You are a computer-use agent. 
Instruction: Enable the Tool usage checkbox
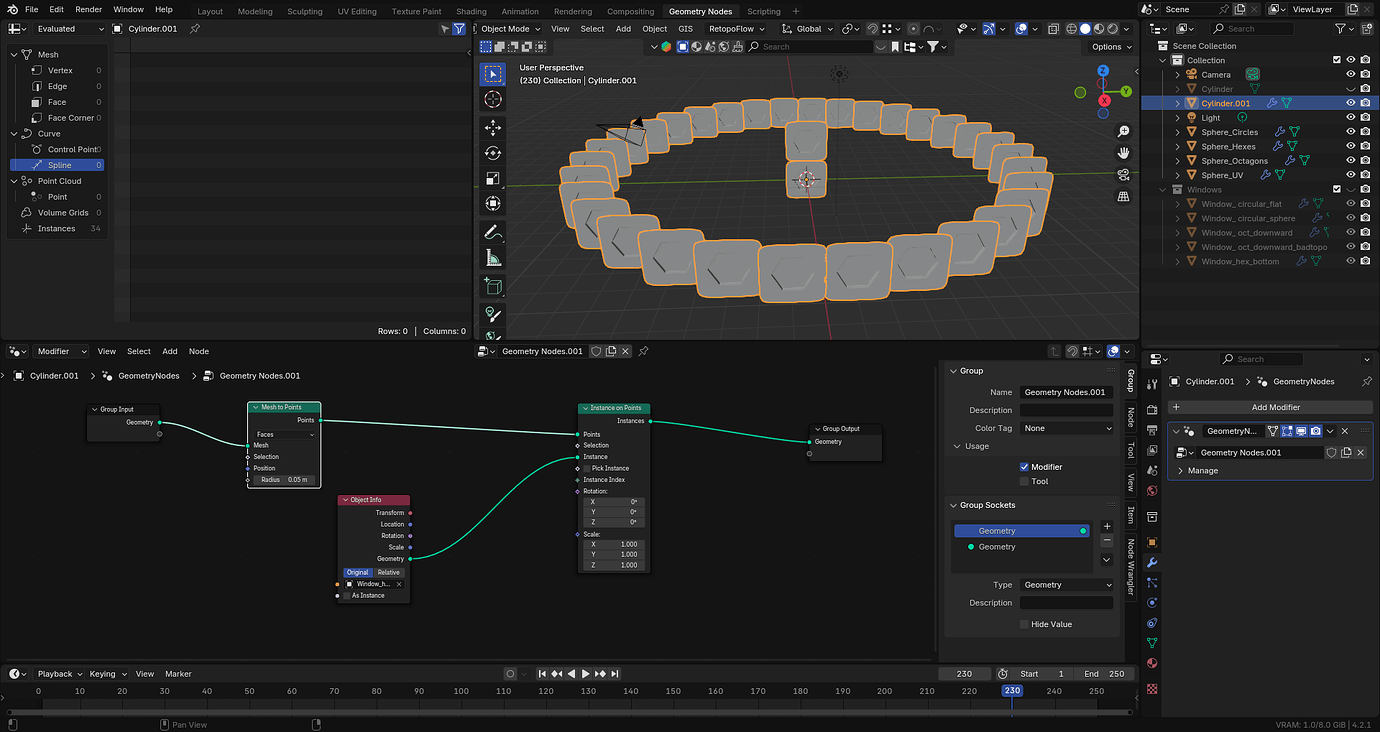click(x=1024, y=481)
